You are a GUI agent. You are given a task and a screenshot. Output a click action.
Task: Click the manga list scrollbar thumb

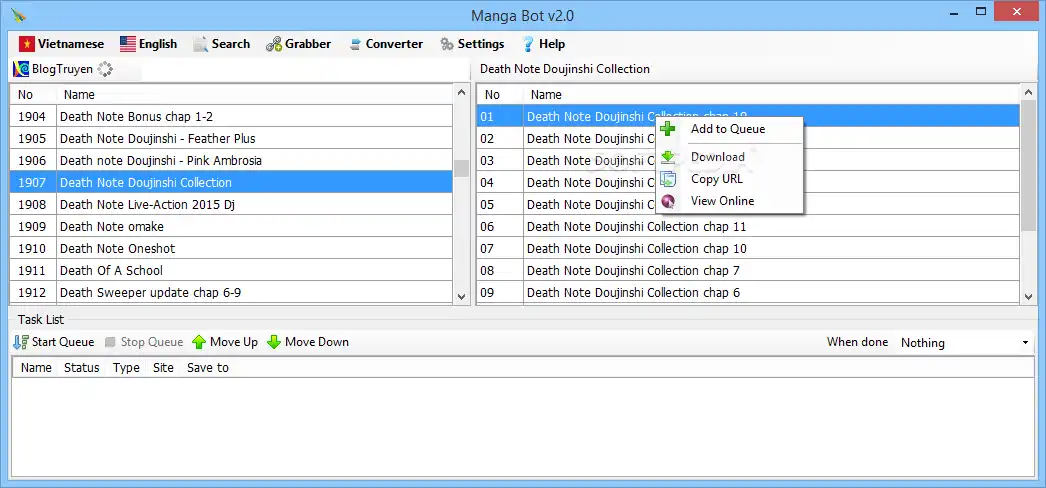[462, 168]
